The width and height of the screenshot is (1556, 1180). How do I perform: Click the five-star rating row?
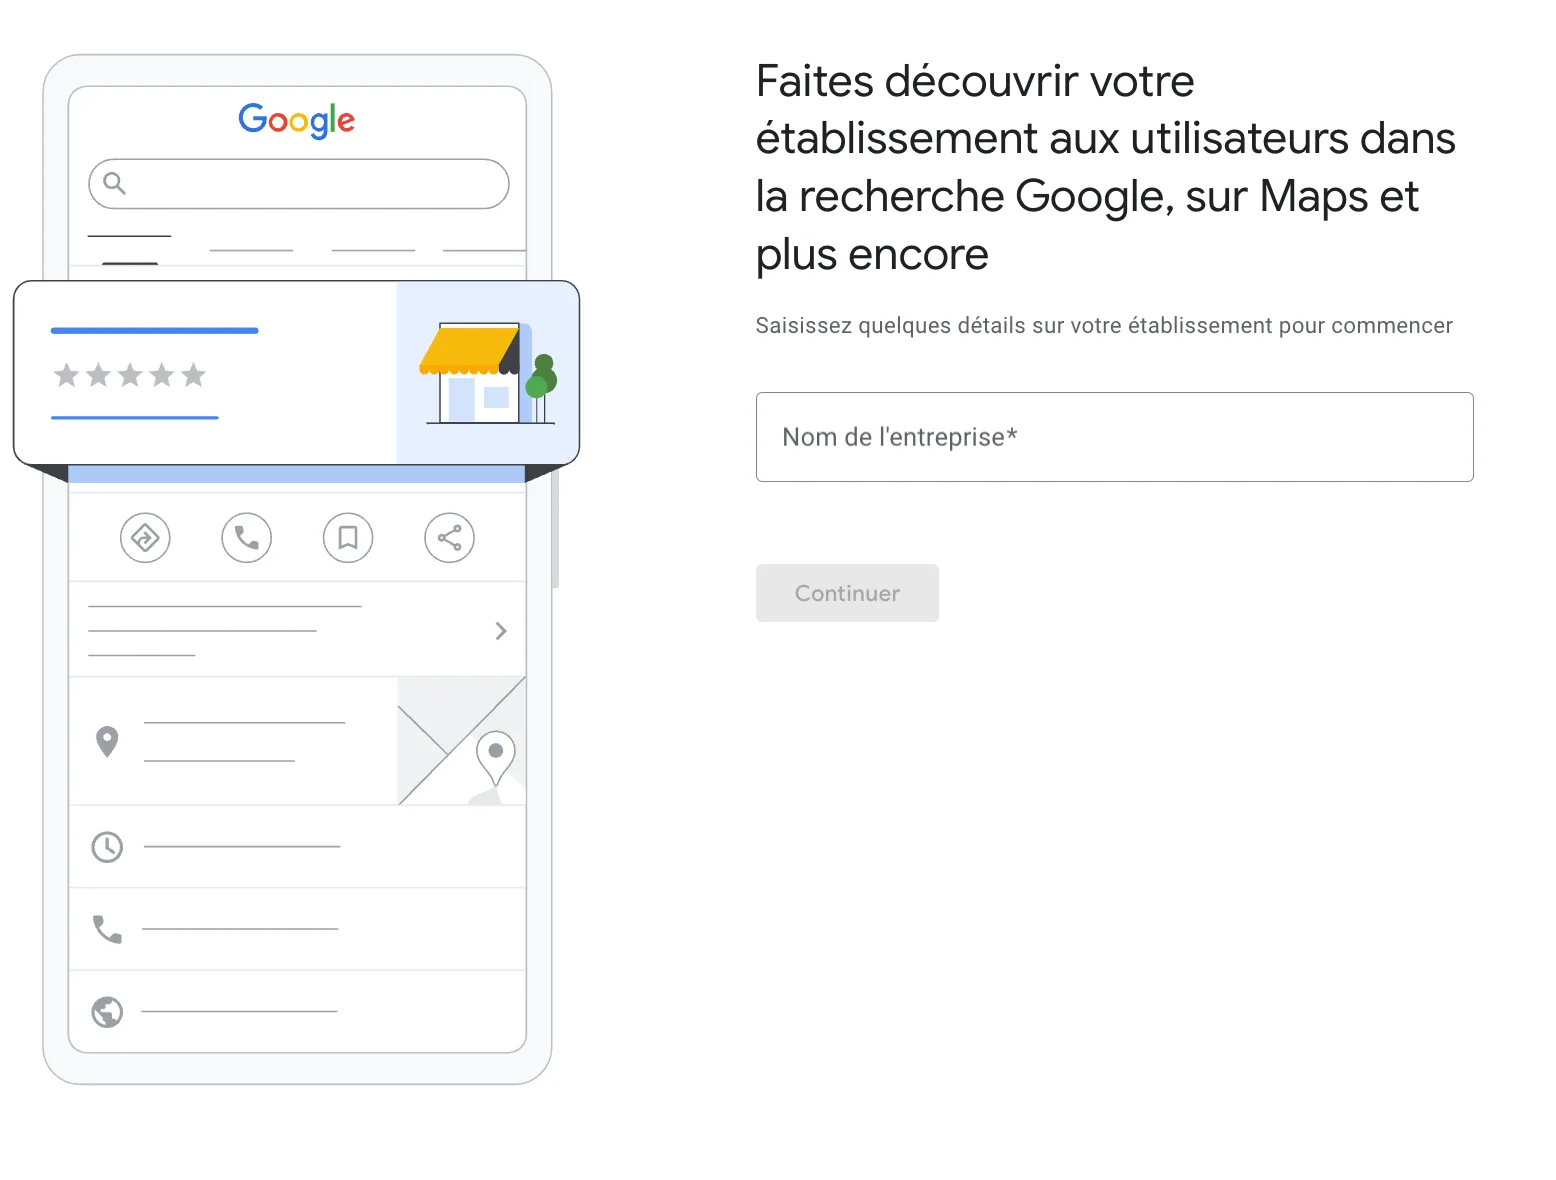(x=130, y=376)
